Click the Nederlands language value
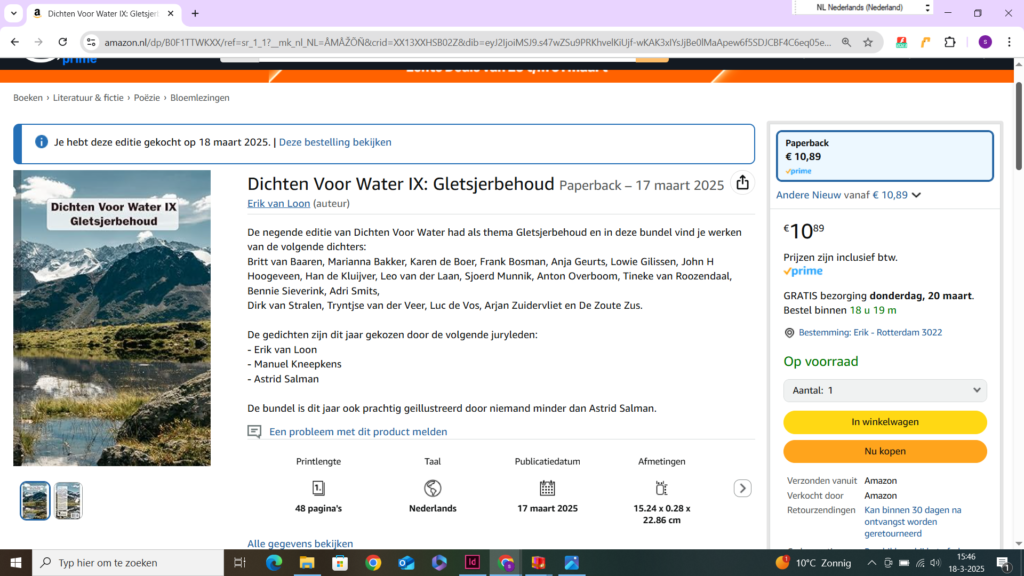 [432, 508]
